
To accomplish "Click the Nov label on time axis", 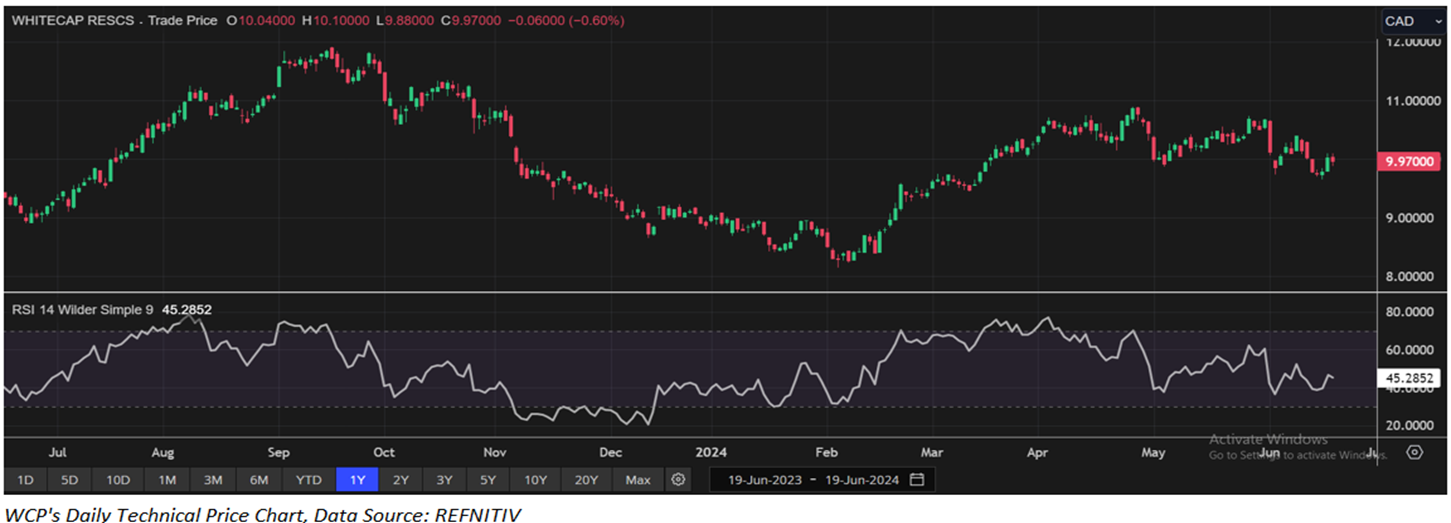I will pos(495,452).
